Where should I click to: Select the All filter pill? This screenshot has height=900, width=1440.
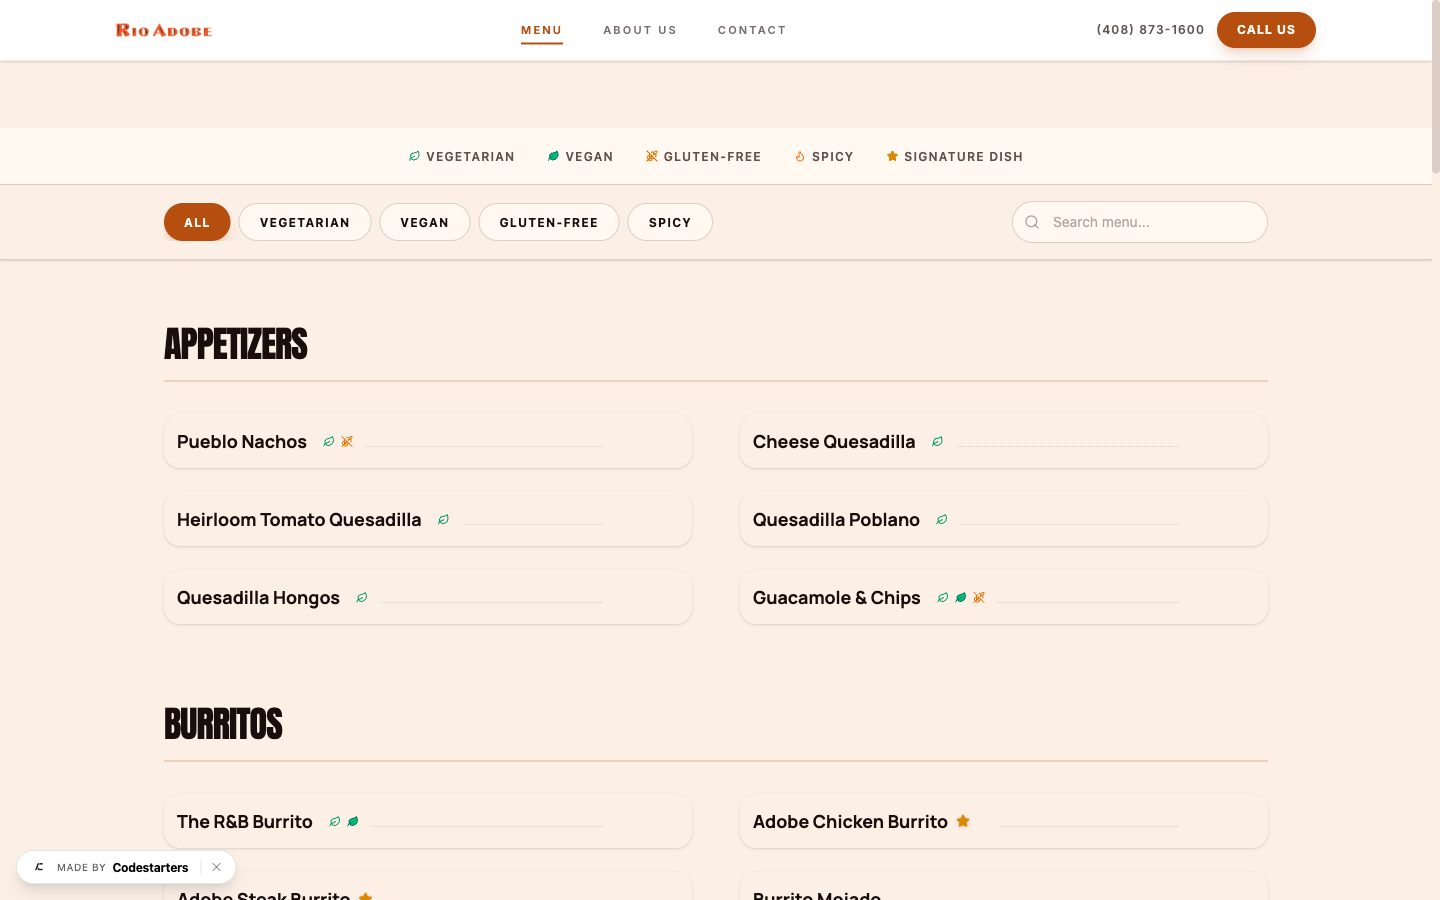coord(197,222)
